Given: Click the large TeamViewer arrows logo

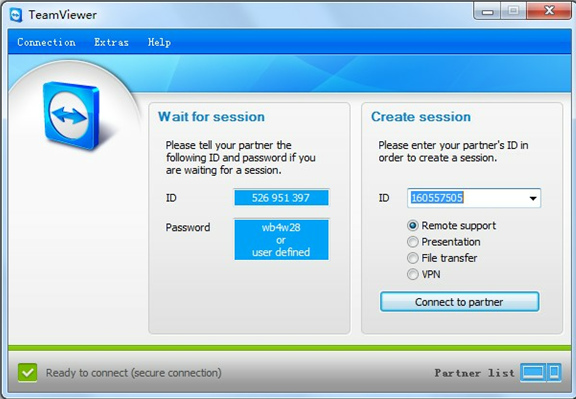Looking at the screenshot, I should [x=72, y=115].
